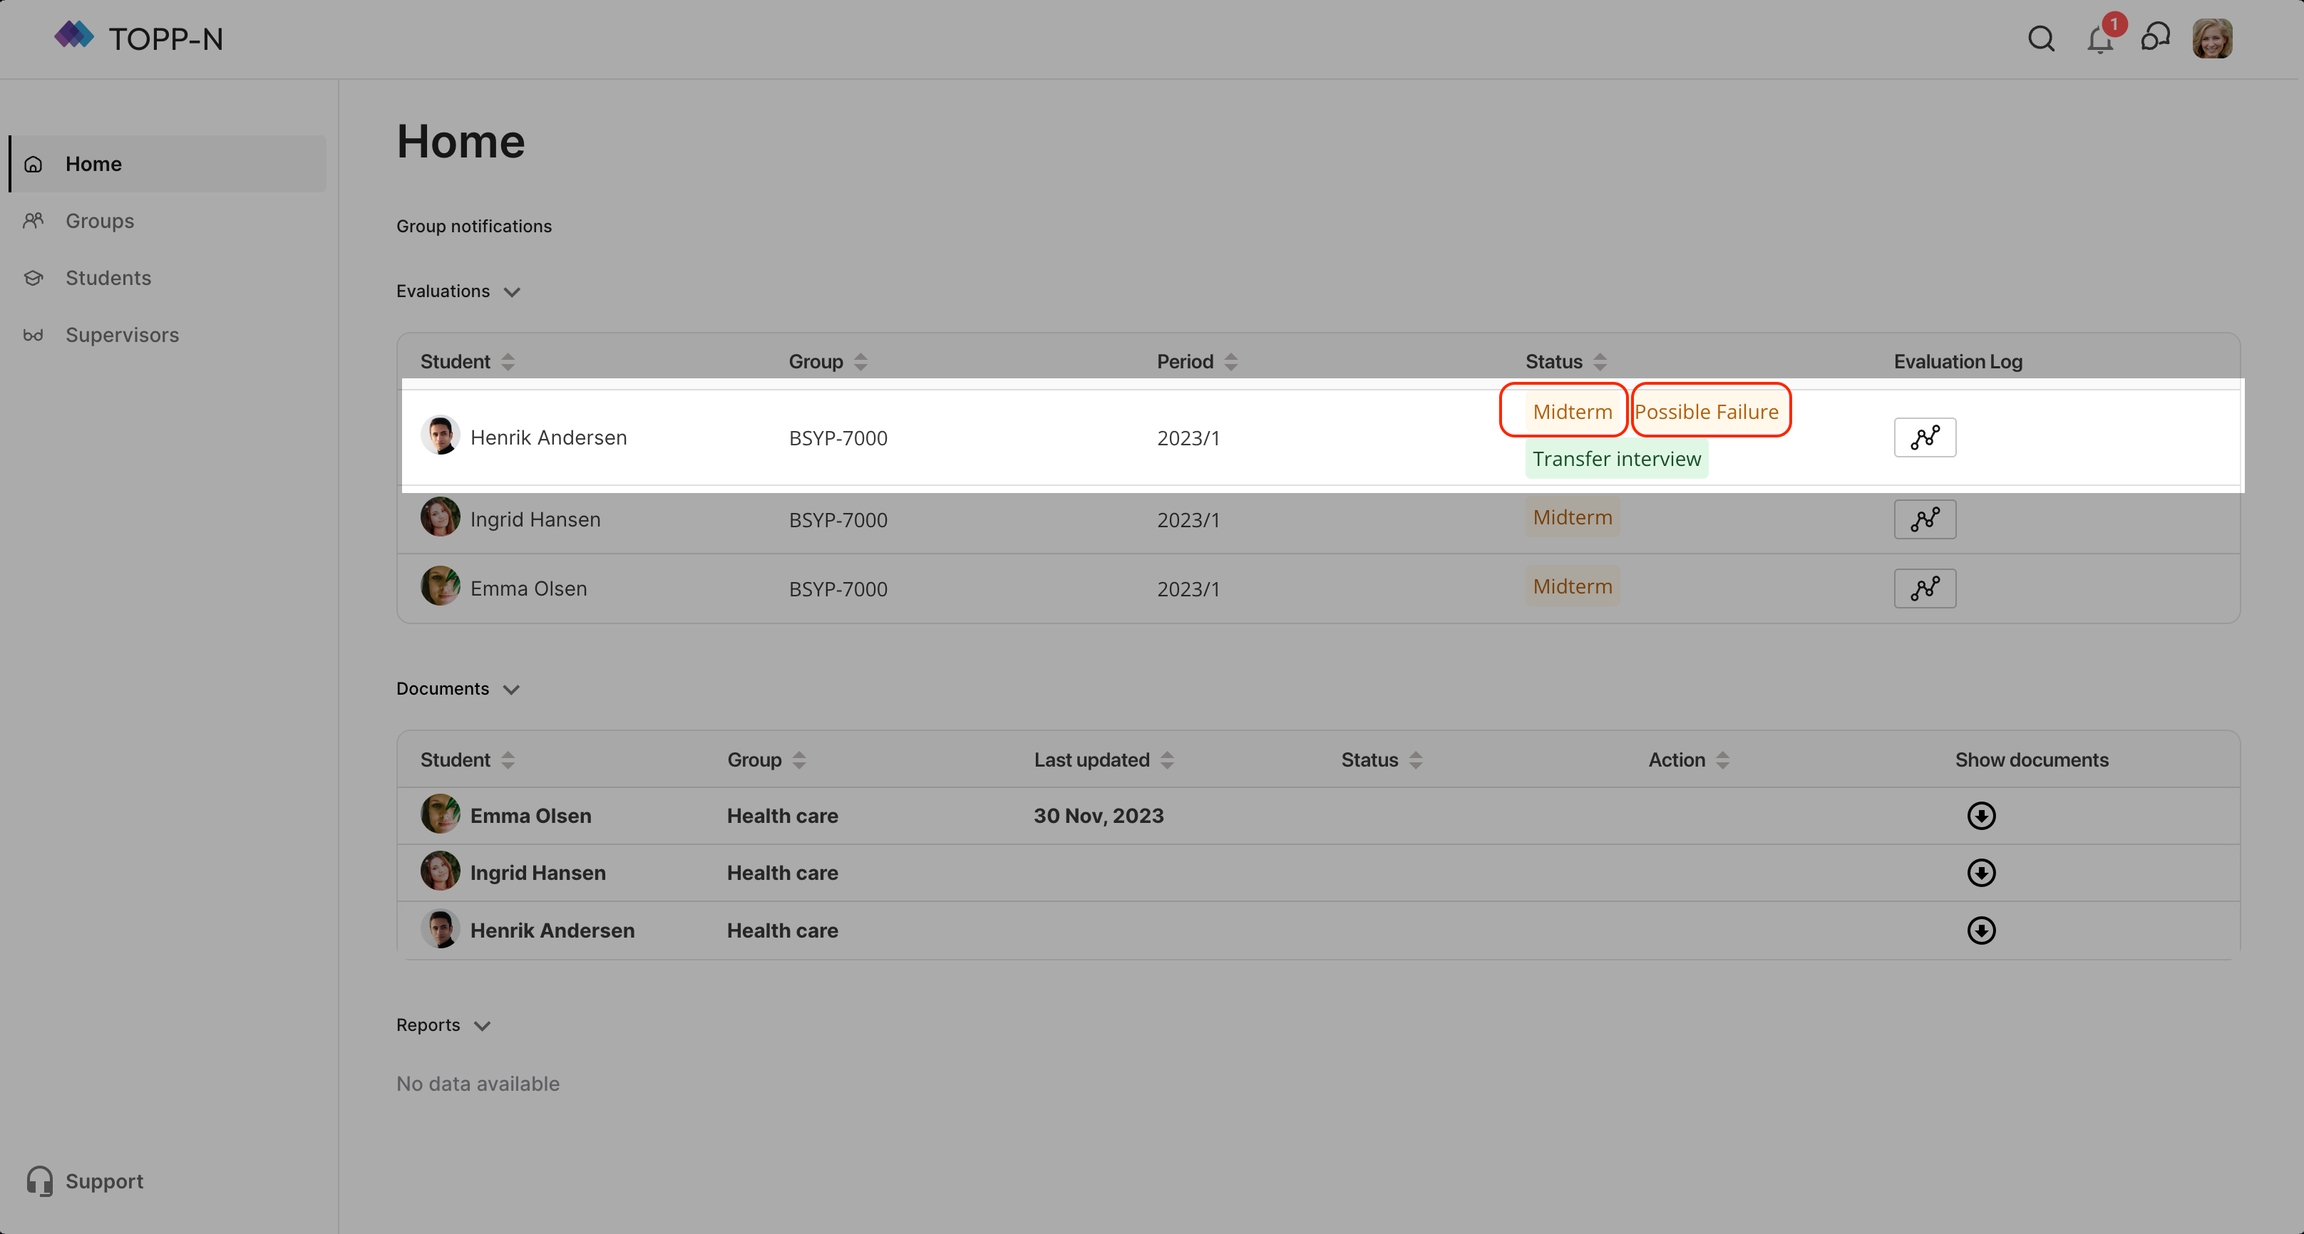The width and height of the screenshot is (2304, 1234).
Task: Go to Groups in sidebar
Action: (99, 221)
